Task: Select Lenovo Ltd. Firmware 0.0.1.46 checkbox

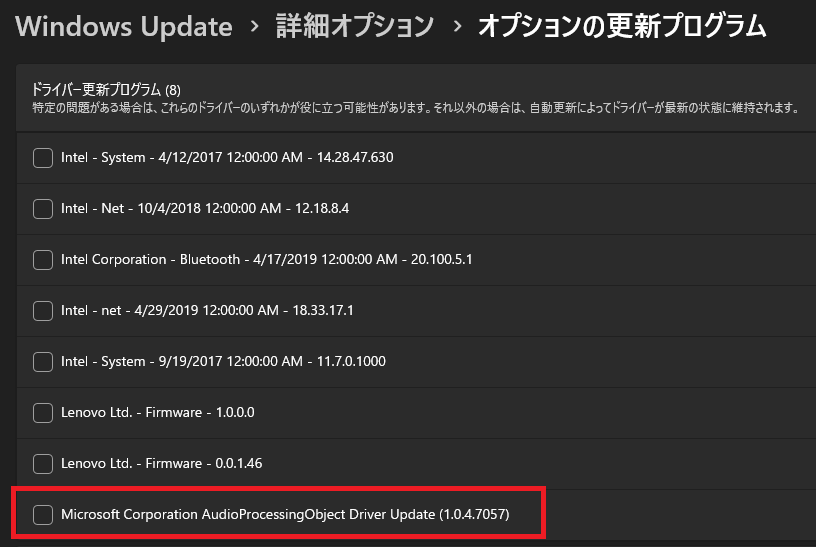Action: (x=43, y=464)
